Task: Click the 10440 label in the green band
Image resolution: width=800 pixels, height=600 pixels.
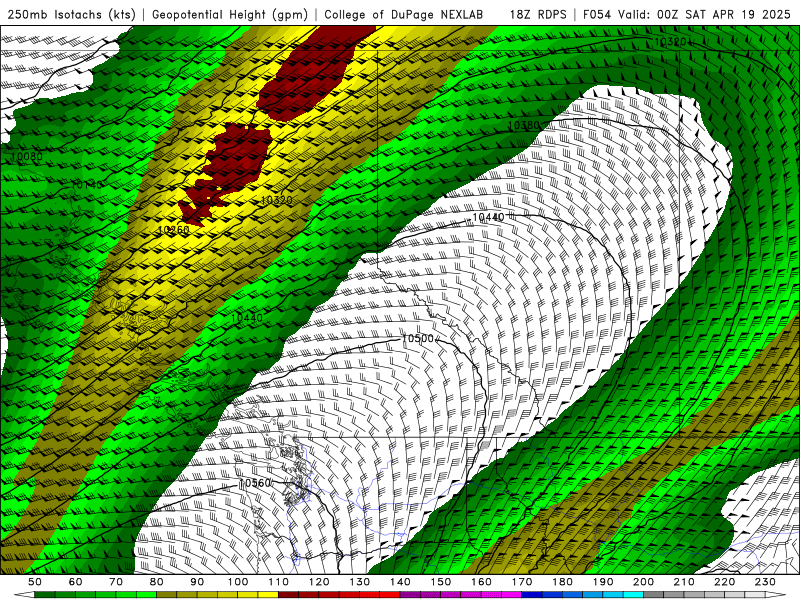Action: click(x=246, y=318)
